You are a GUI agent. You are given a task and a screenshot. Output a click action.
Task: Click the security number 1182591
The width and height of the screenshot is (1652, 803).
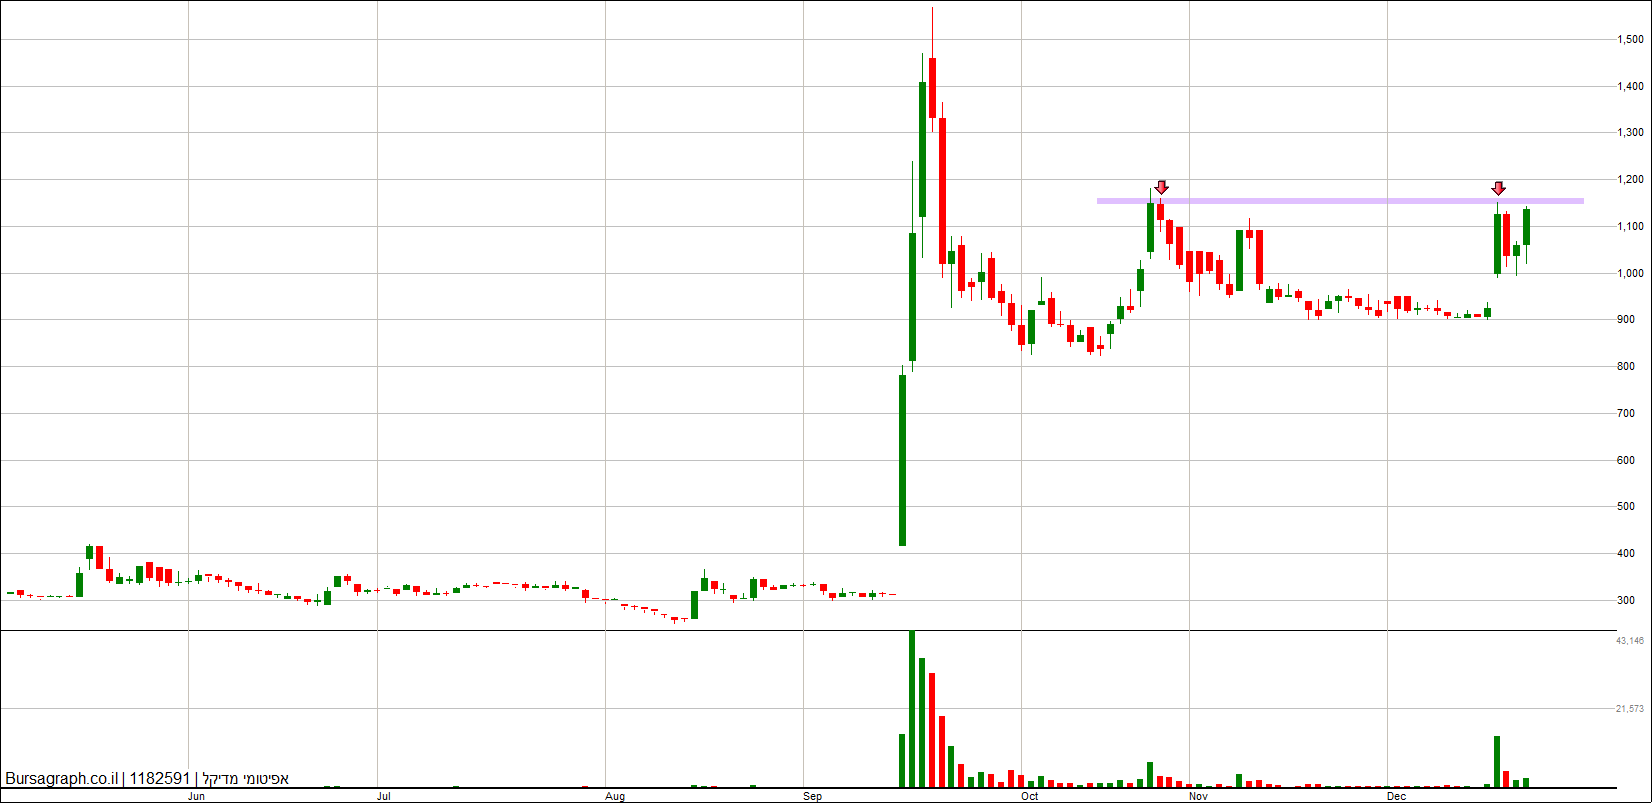(x=160, y=779)
